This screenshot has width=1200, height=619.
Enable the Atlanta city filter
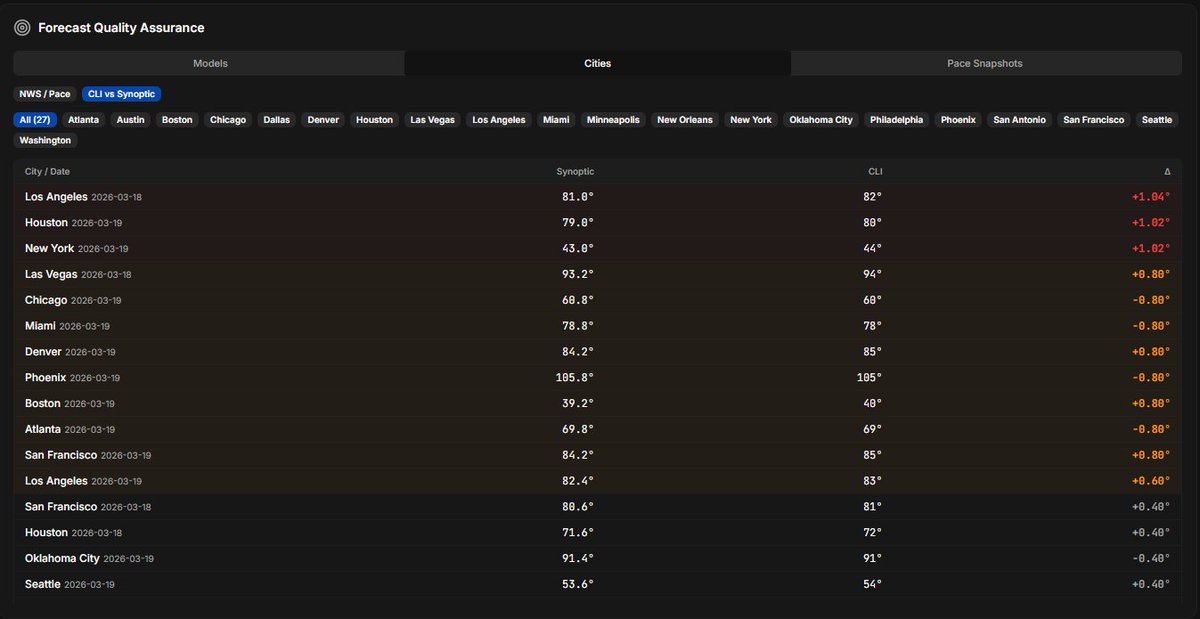pyautogui.click(x=84, y=119)
